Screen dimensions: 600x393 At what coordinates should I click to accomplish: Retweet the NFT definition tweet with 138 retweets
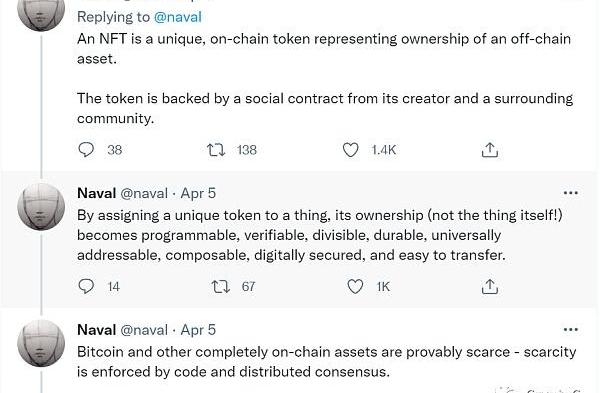[216, 150]
